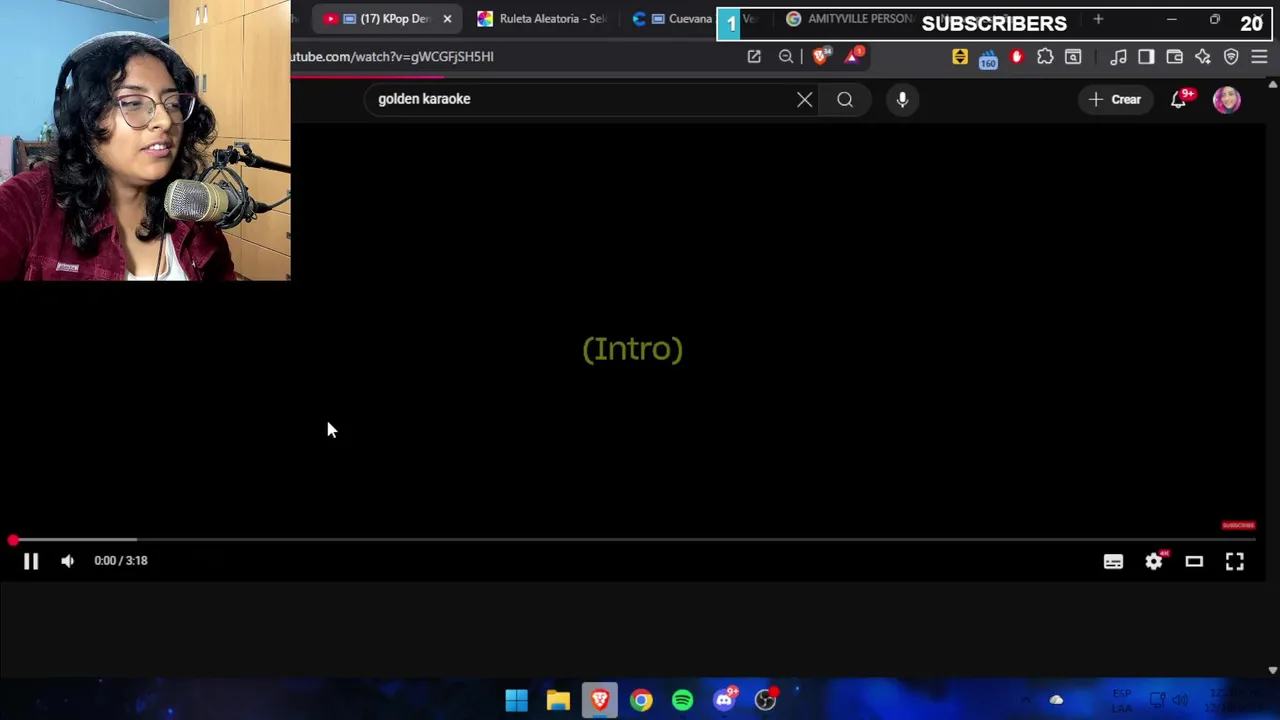This screenshot has width=1280, height=720.
Task: Click the page scrollbar down arrow
Action: point(1272,670)
